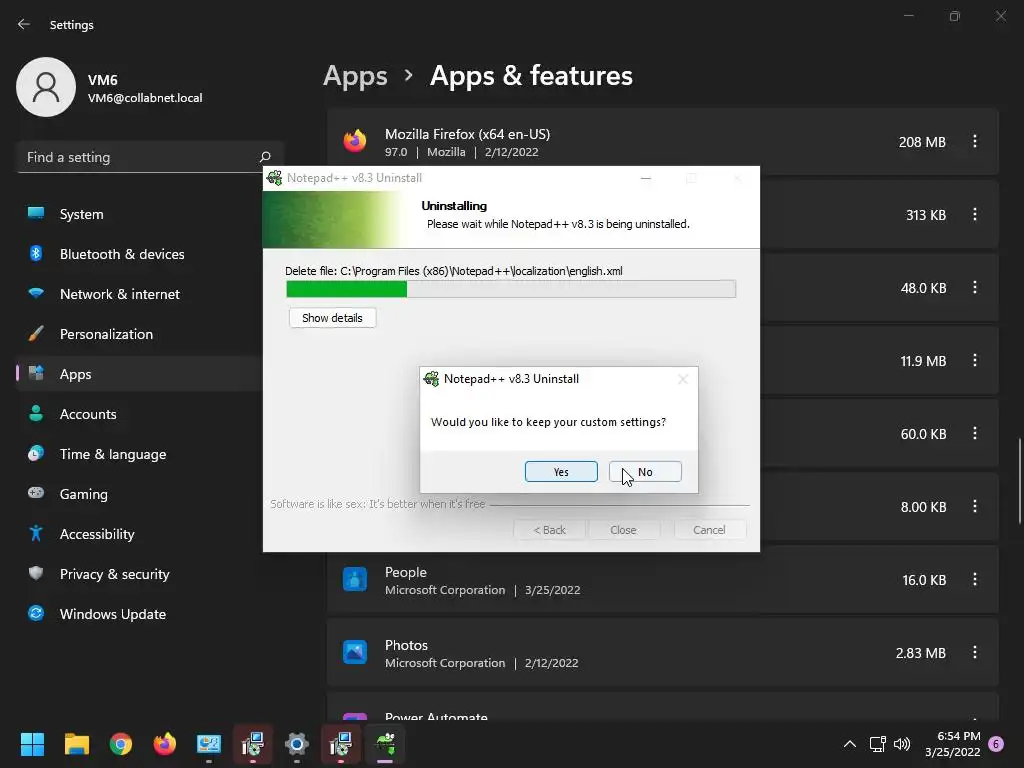Open Personalization settings
Screen dimensions: 1024x768
point(140,334)
